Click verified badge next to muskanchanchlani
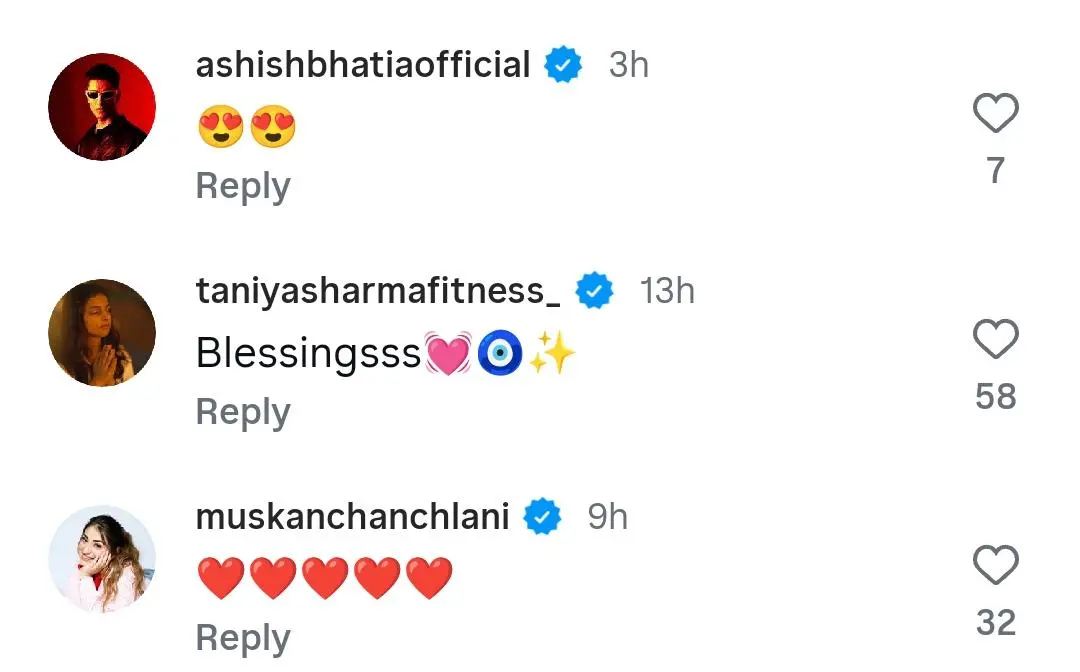The width and height of the screenshot is (1080, 672). (x=543, y=517)
